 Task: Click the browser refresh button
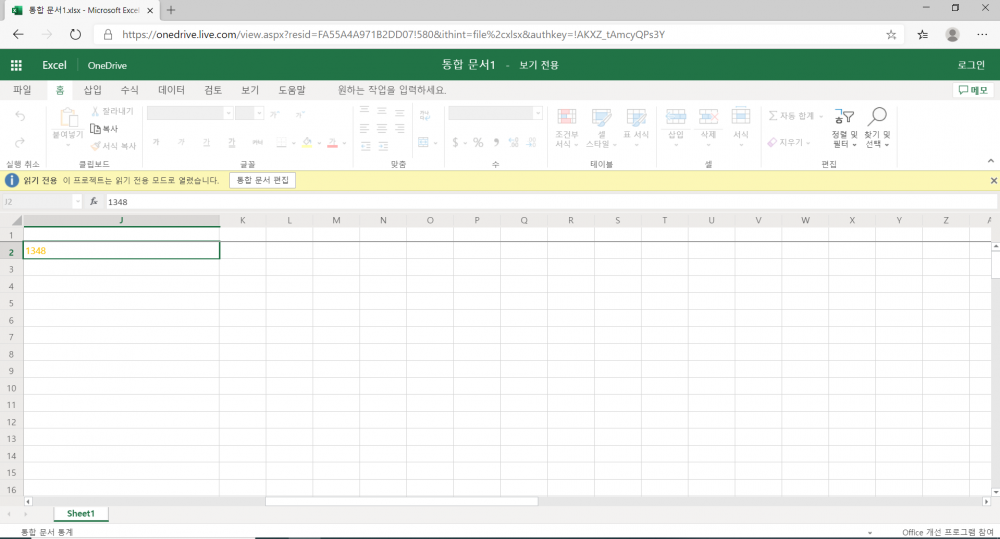pyautogui.click(x=75, y=34)
